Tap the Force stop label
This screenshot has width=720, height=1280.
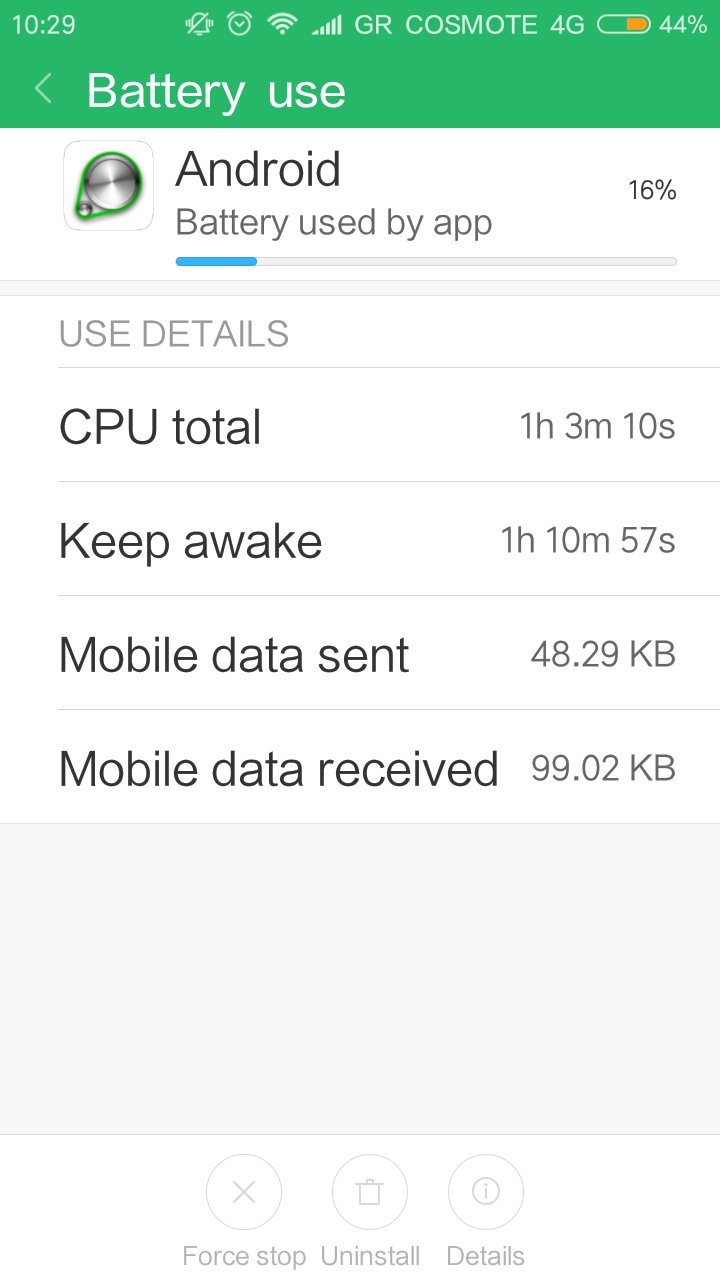pyautogui.click(x=244, y=1256)
